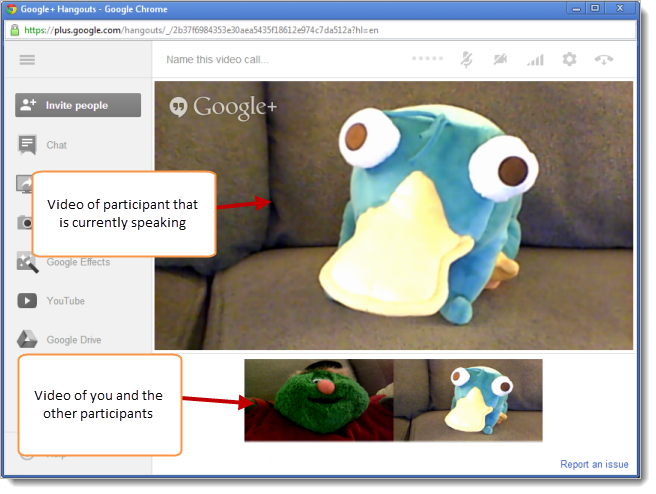Toggle the camera off icon
Viewport: 656px width, 494px height.
[500, 59]
